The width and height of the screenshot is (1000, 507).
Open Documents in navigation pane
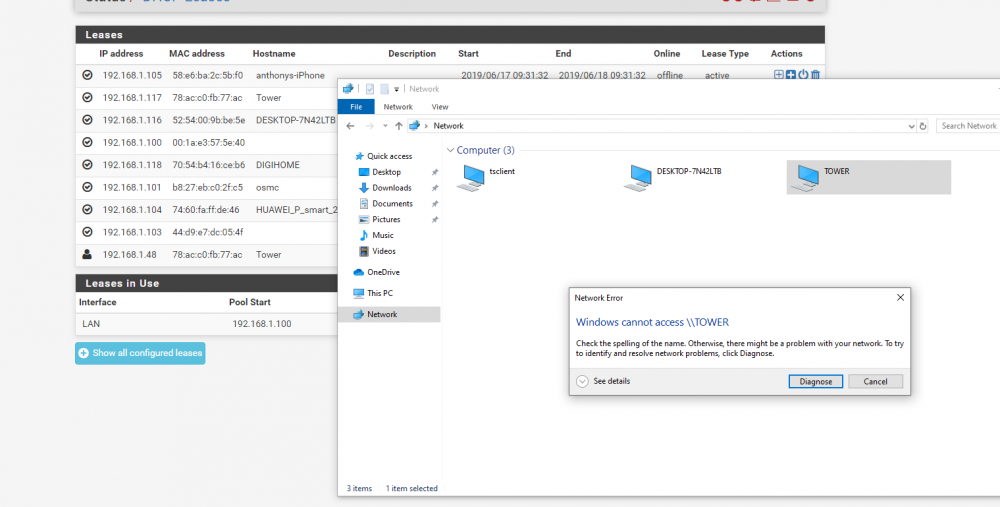(386, 204)
